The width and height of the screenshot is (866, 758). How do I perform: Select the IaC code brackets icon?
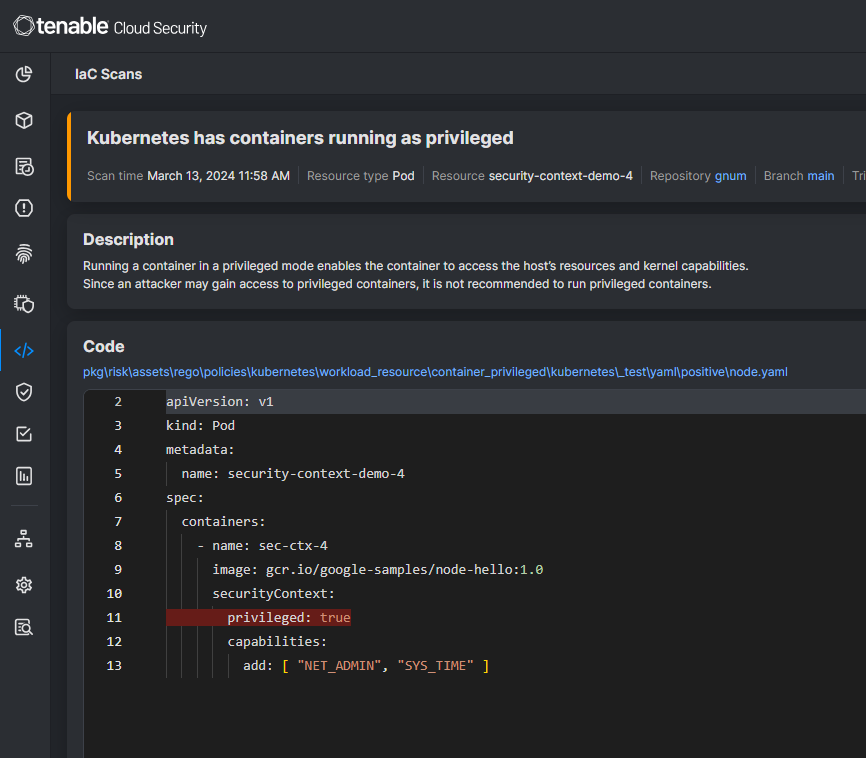click(24, 350)
